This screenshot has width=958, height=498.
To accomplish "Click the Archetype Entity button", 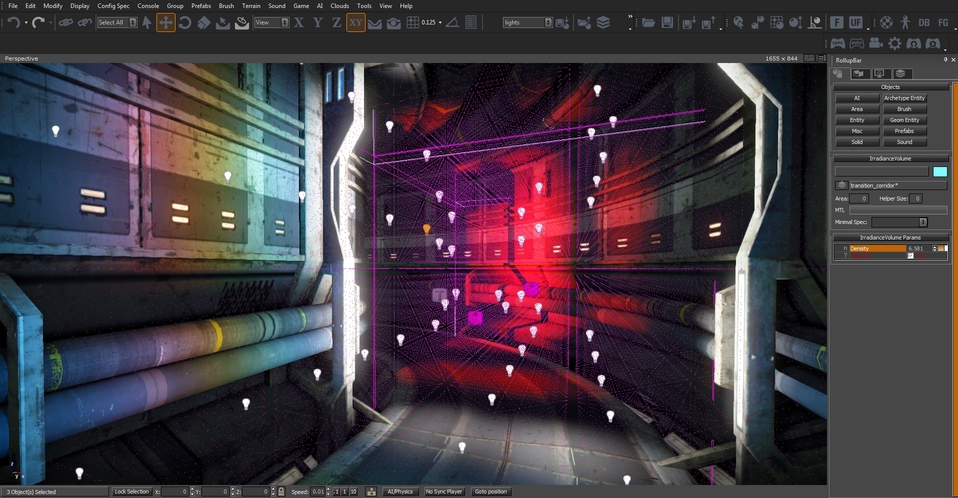I will click(x=904, y=98).
